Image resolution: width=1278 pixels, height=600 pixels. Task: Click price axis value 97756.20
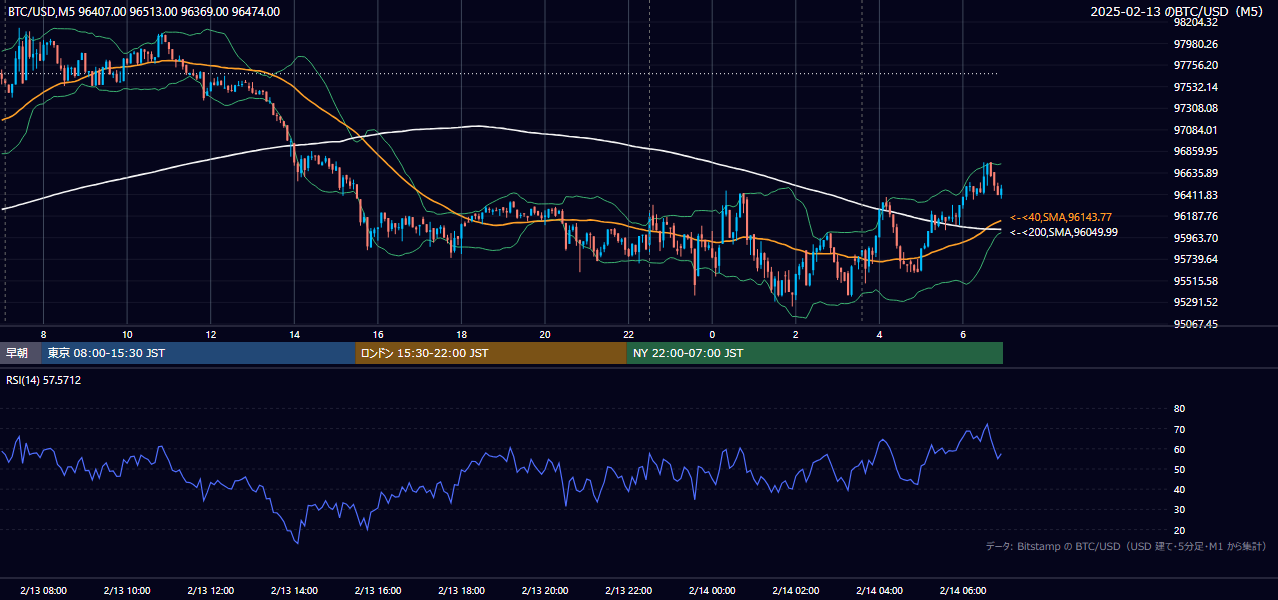[1196, 65]
